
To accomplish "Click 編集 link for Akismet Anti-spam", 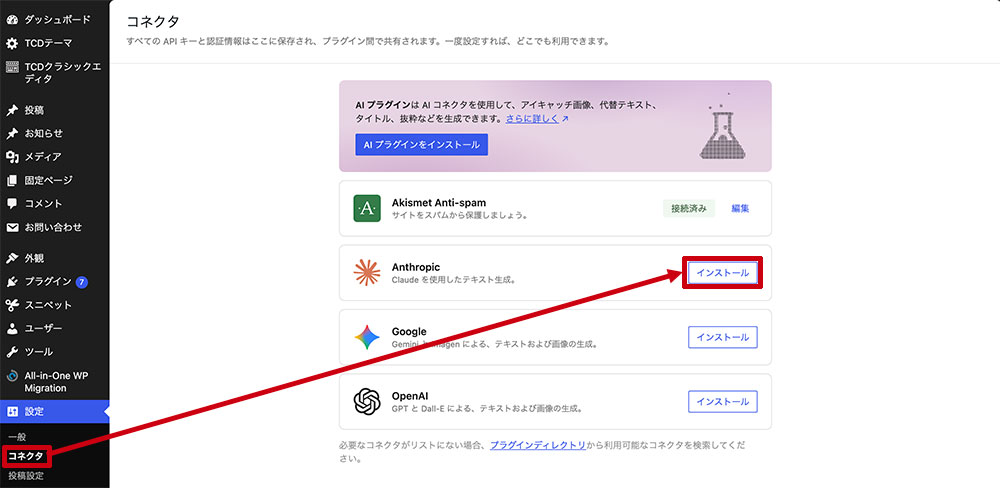I will [740, 209].
